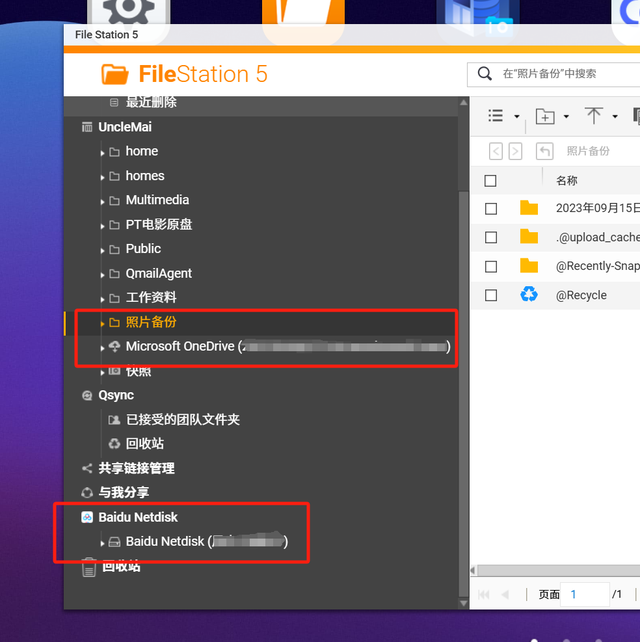Screen dimensions: 640x642
Task: Click the 名称 column header
Action: coord(567,181)
